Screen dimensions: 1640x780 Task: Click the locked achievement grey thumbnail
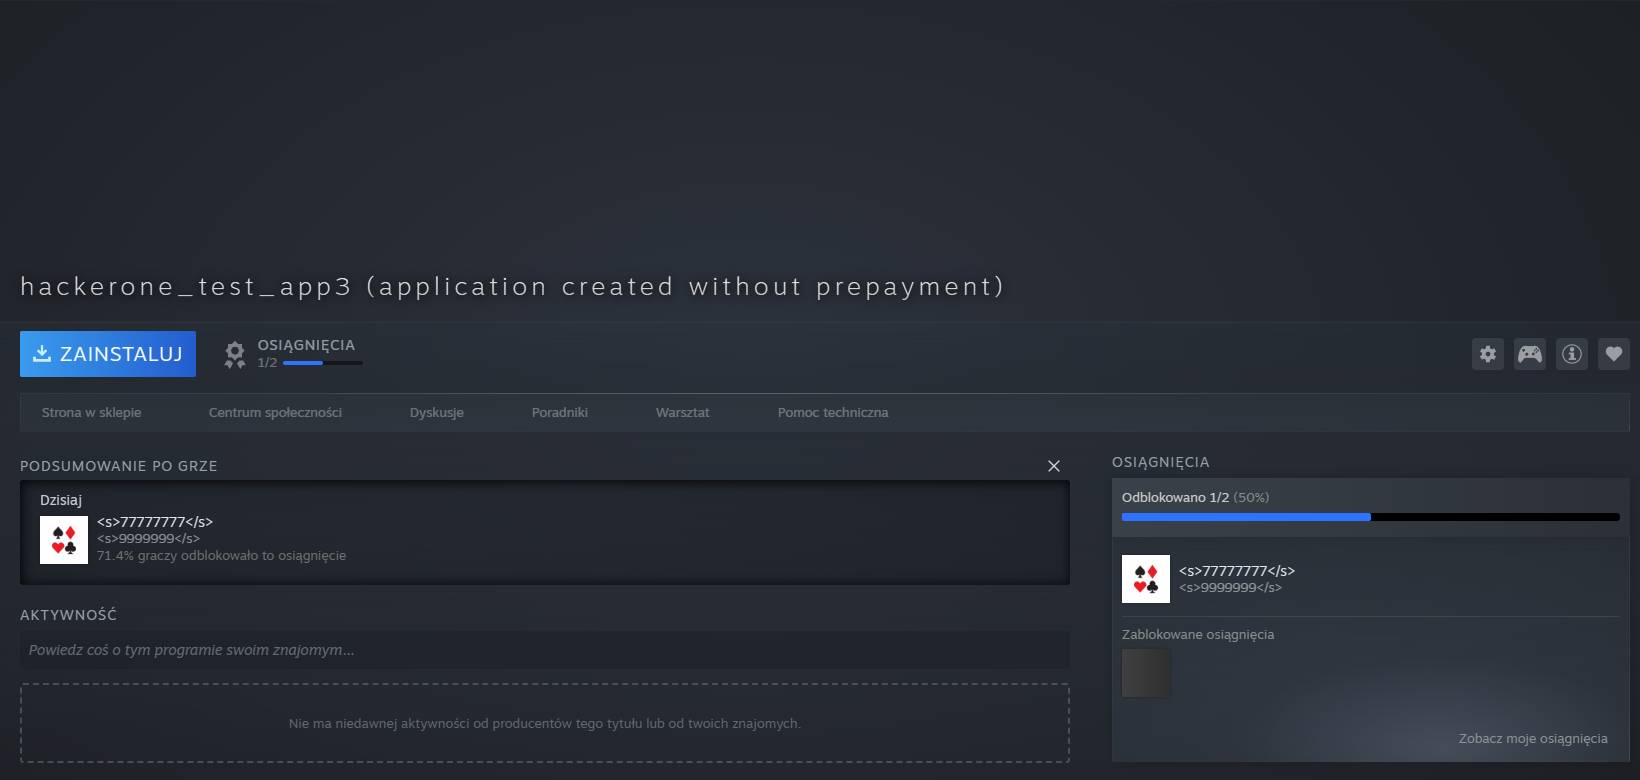1146,673
